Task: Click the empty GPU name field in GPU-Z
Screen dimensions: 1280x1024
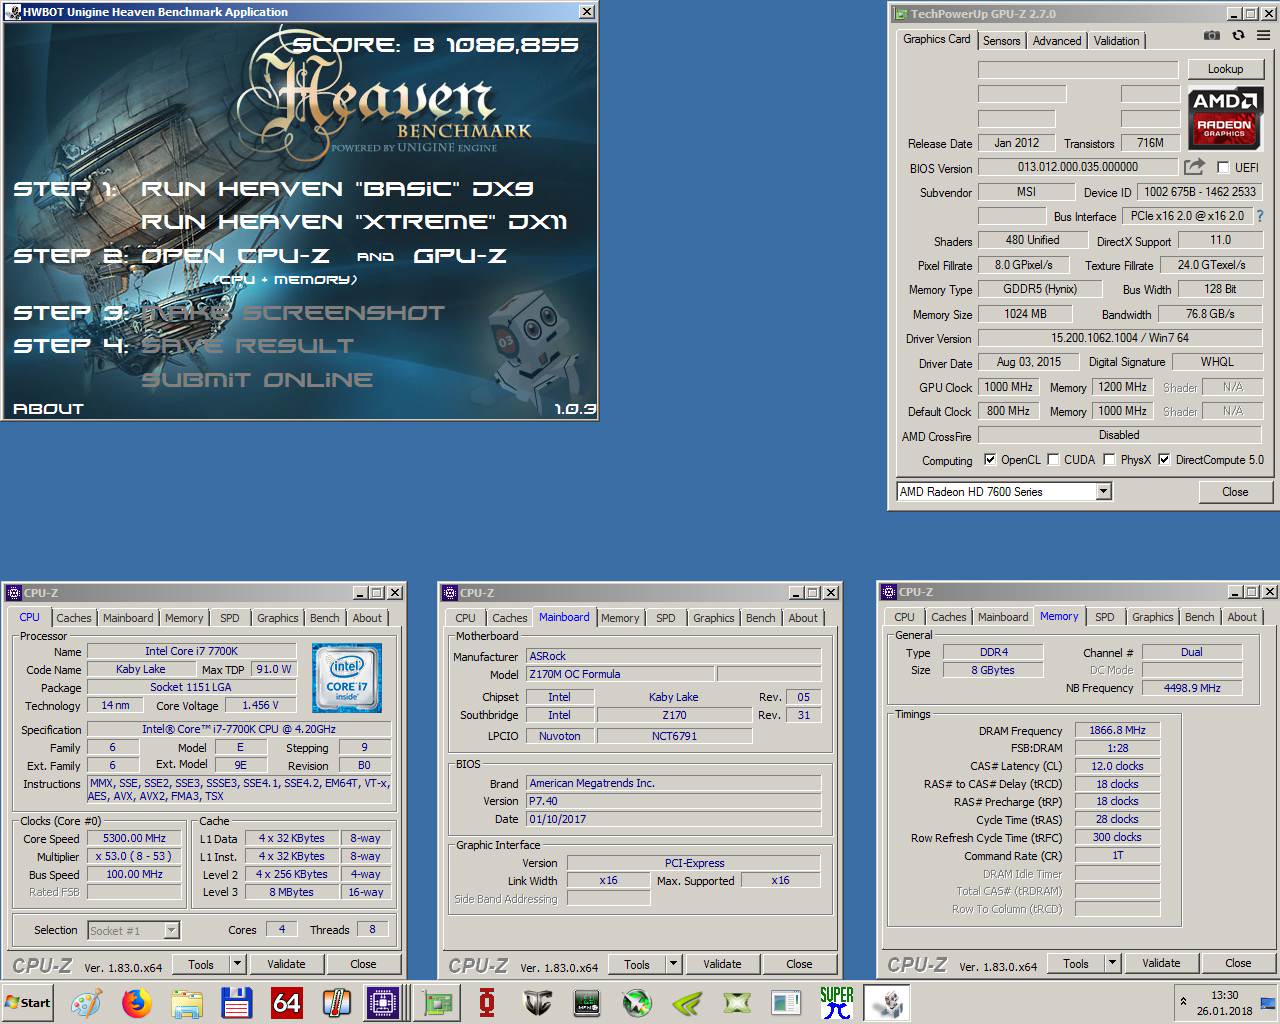Action: click(1077, 69)
